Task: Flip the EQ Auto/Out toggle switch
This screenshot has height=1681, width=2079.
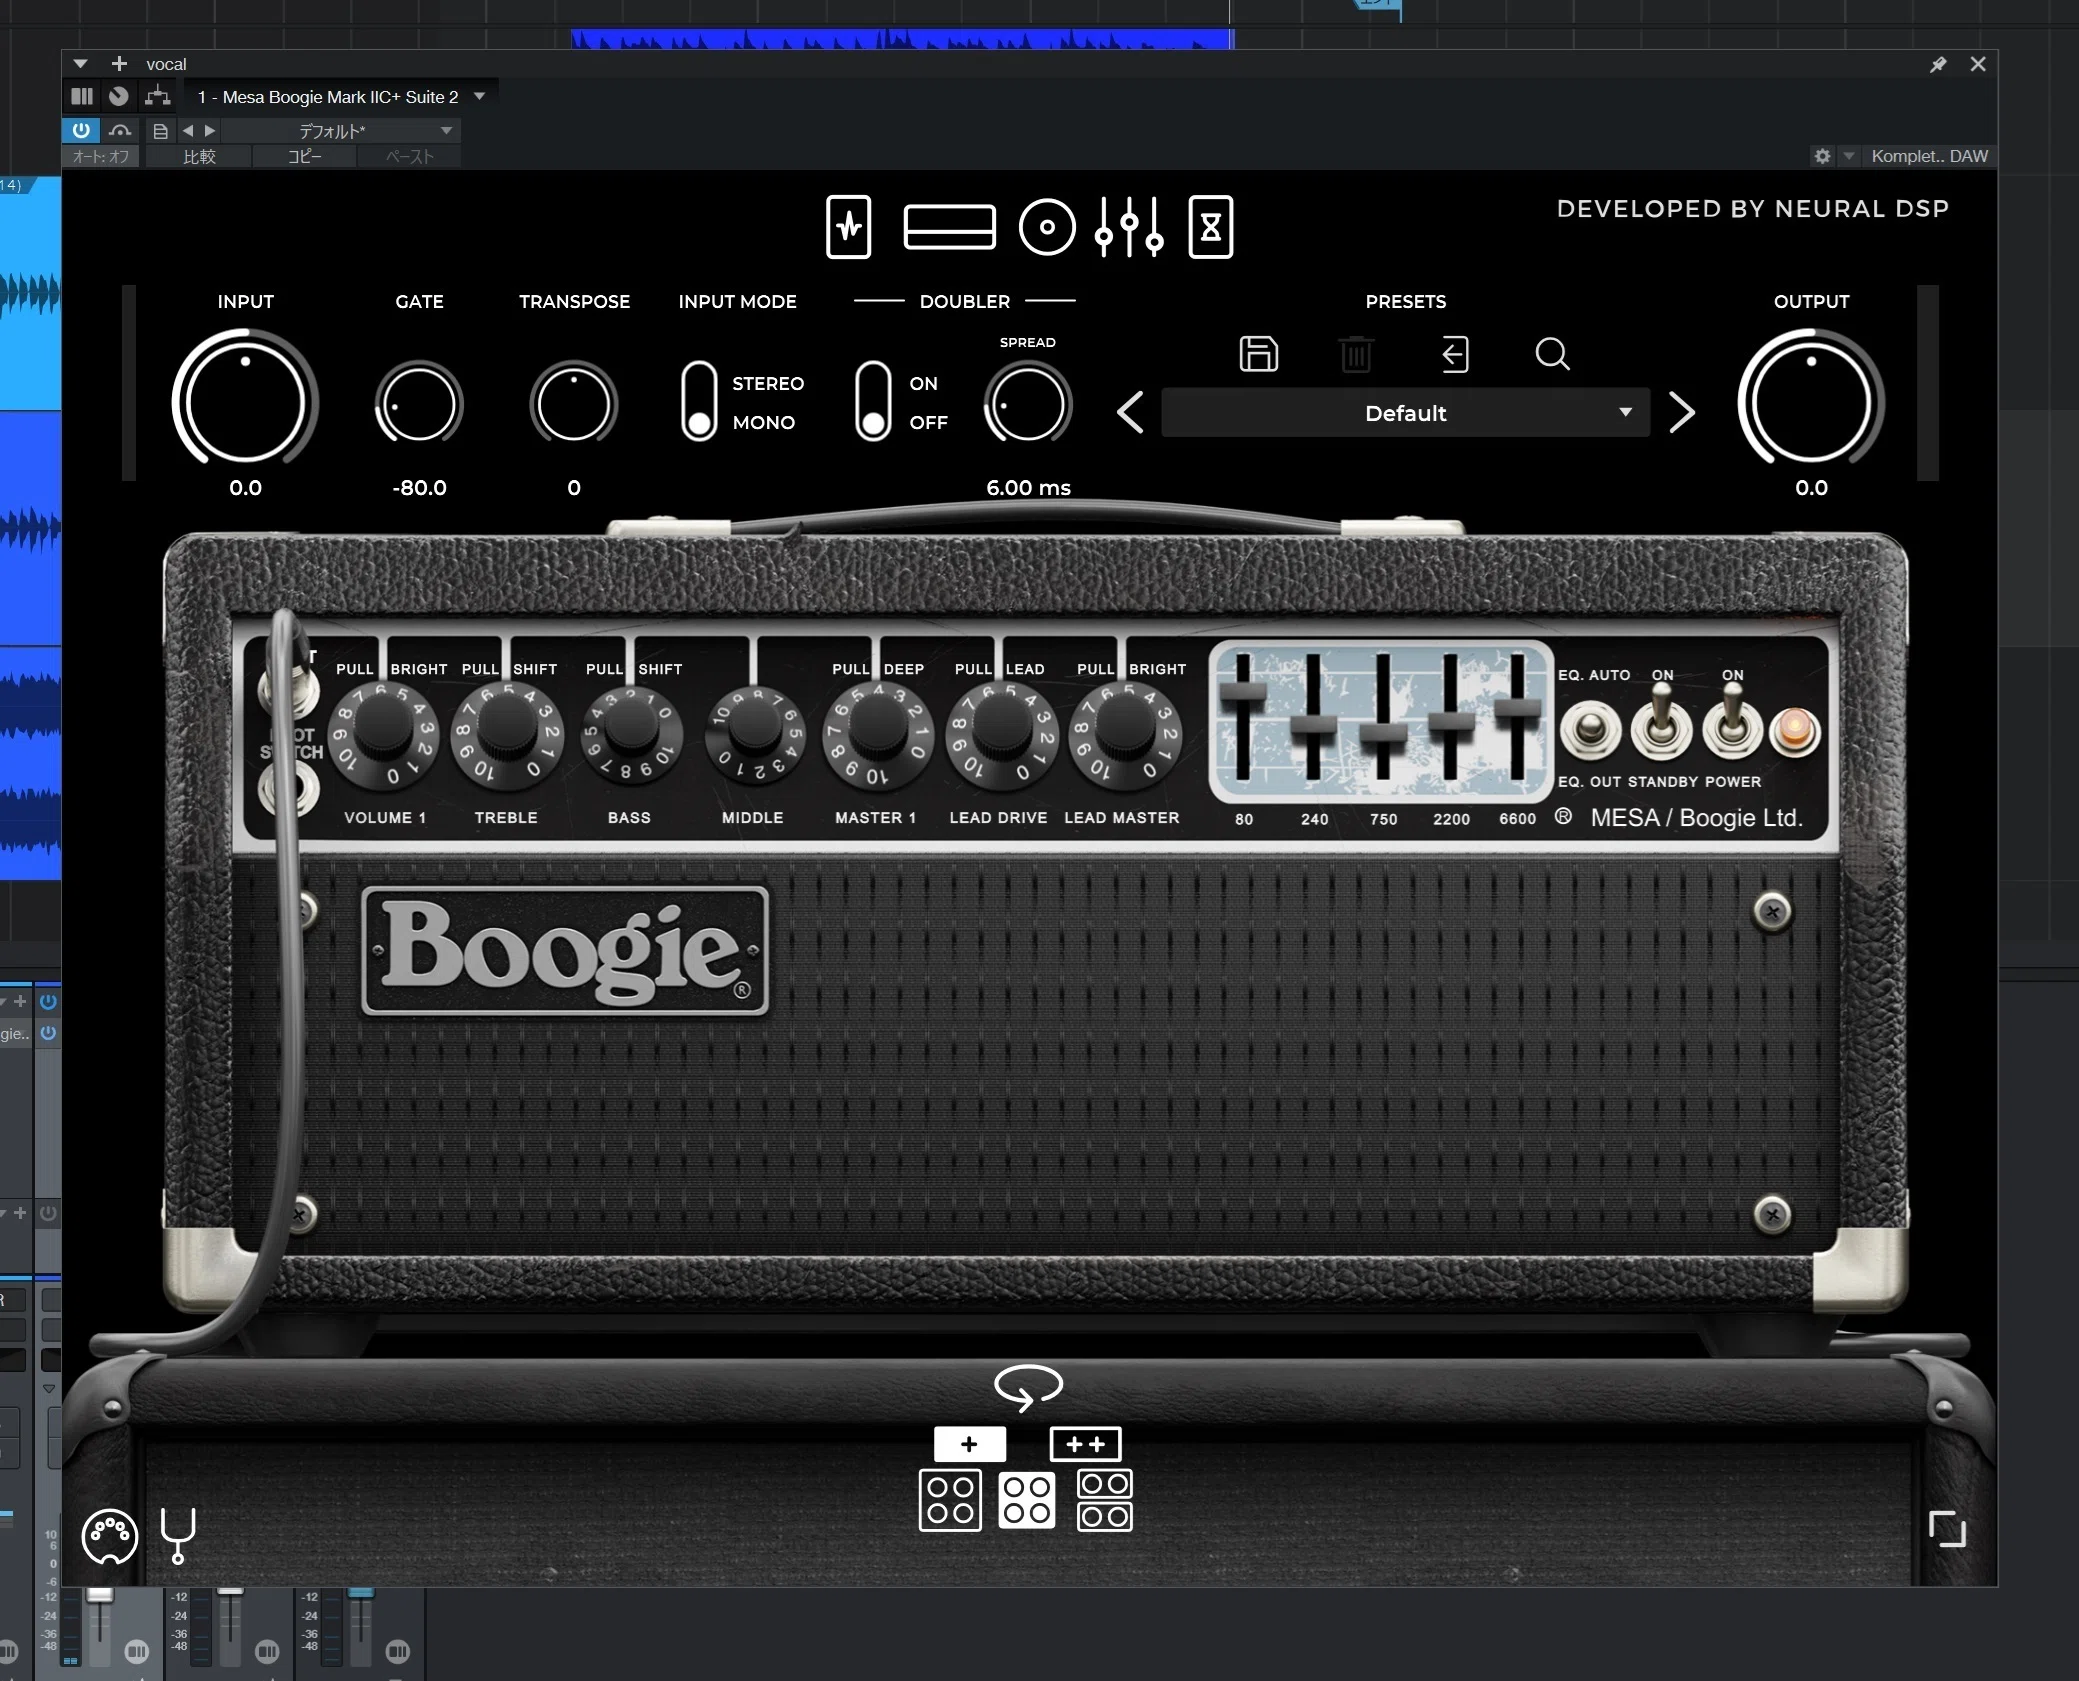Action: click(x=1591, y=730)
